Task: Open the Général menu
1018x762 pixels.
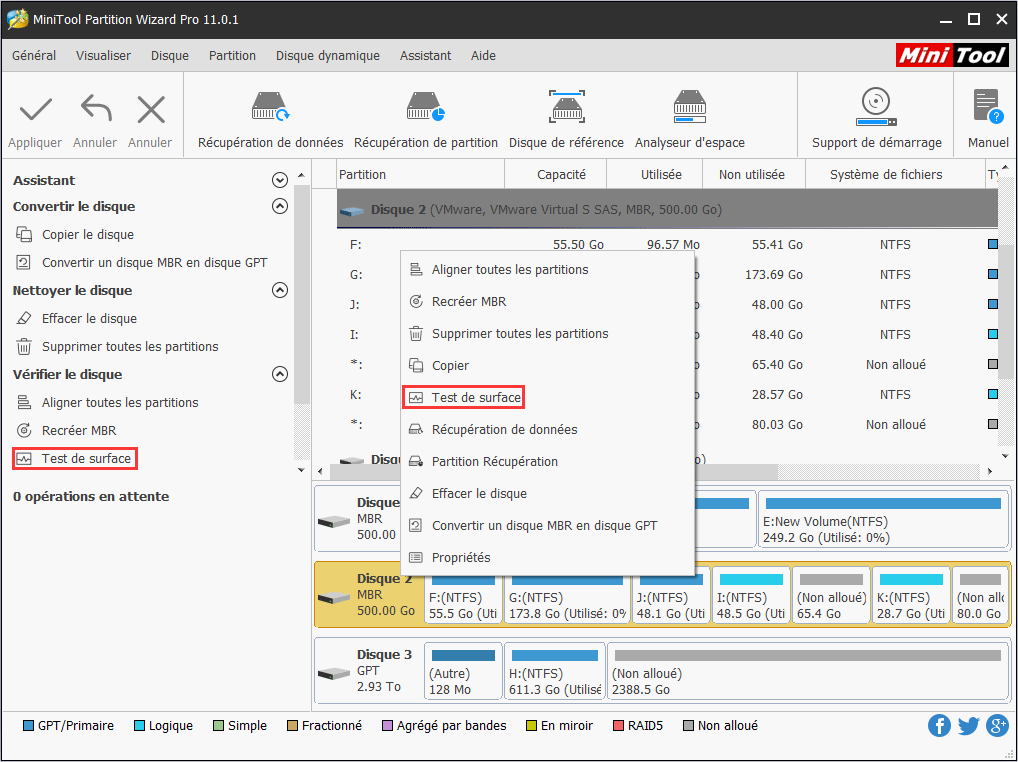Action: [x=34, y=56]
